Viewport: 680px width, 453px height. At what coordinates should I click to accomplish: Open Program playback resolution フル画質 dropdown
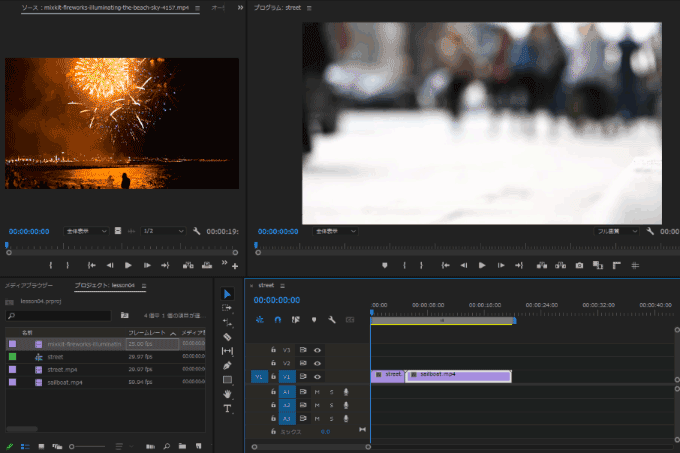[x=616, y=231]
